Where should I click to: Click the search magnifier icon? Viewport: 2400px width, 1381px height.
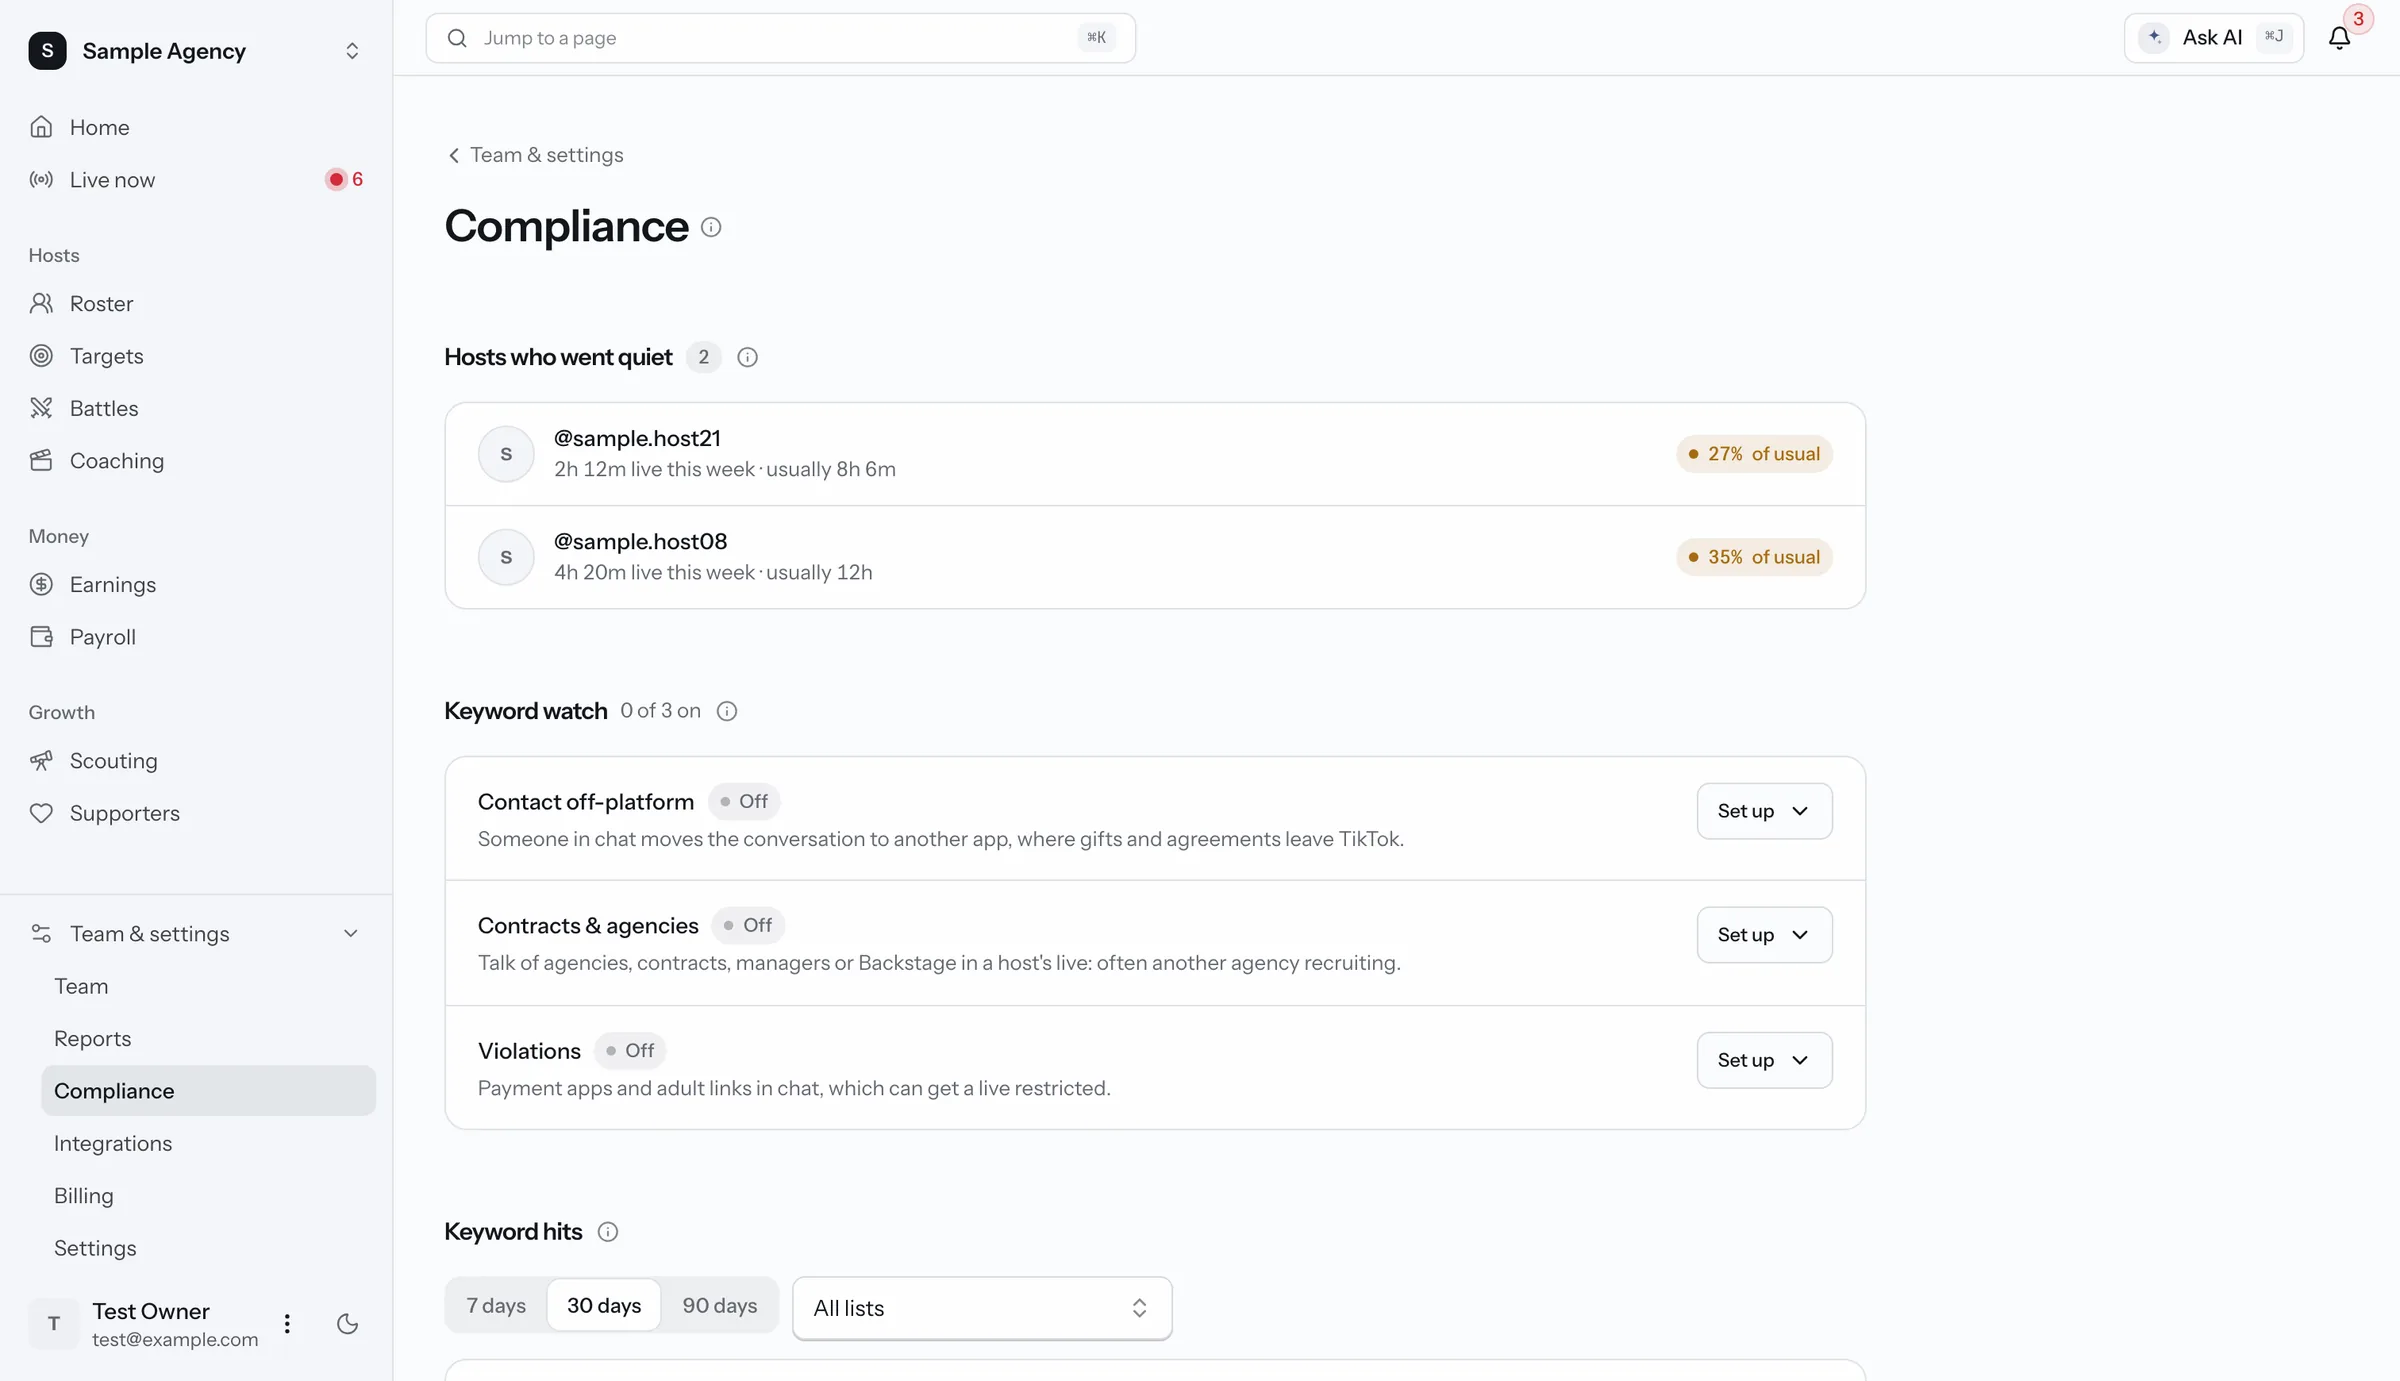tap(457, 38)
